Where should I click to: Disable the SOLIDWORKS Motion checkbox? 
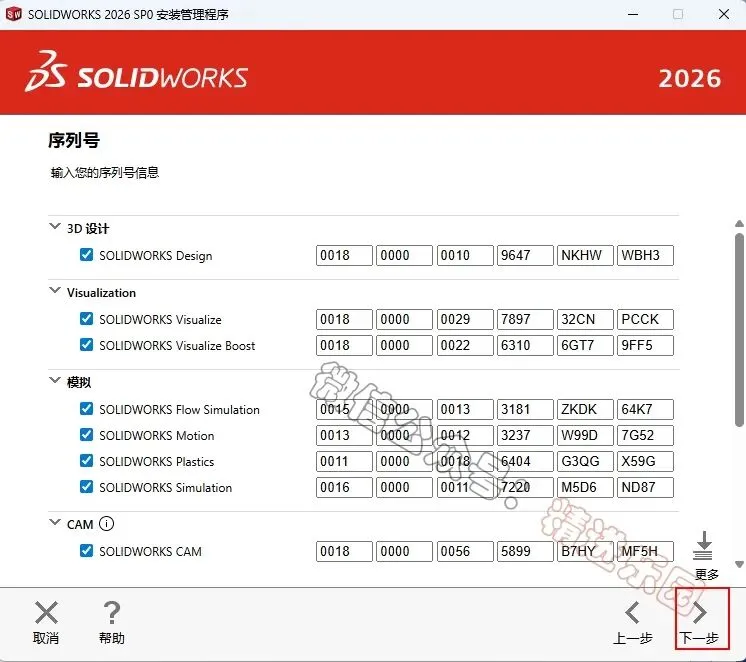click(87, 435)
